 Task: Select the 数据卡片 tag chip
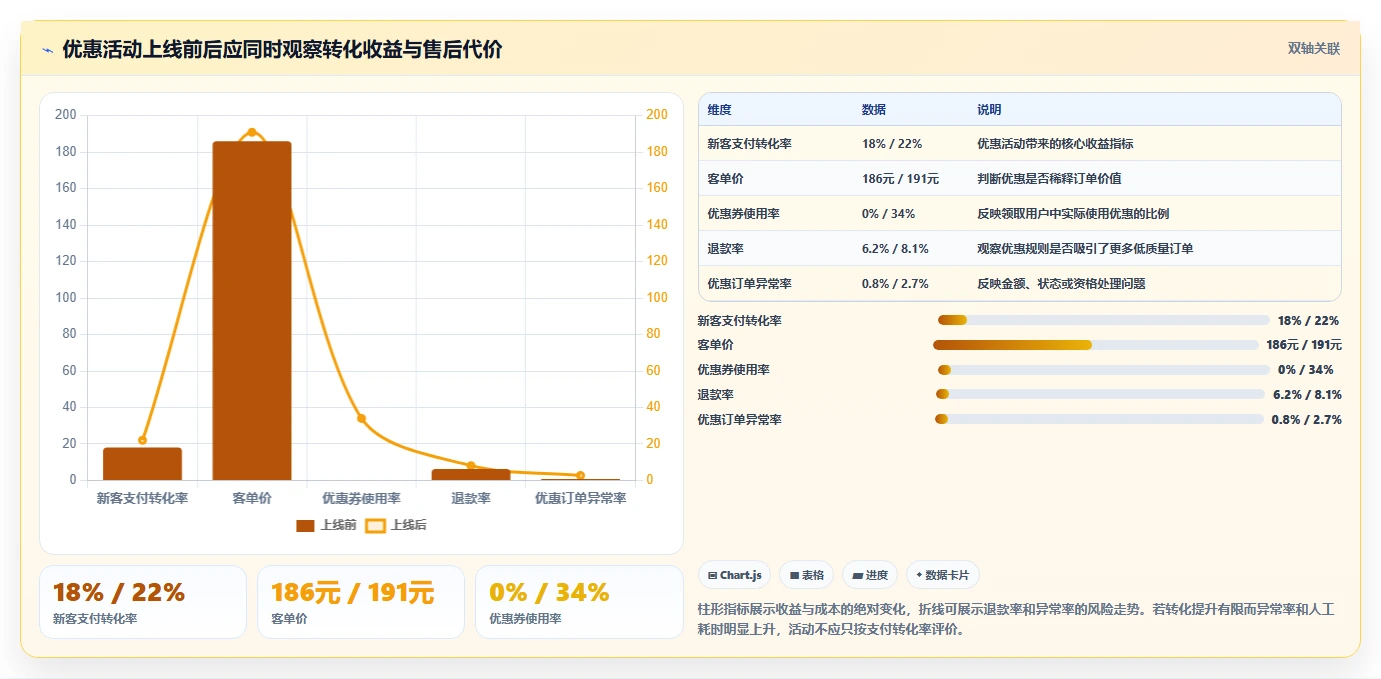943,575
